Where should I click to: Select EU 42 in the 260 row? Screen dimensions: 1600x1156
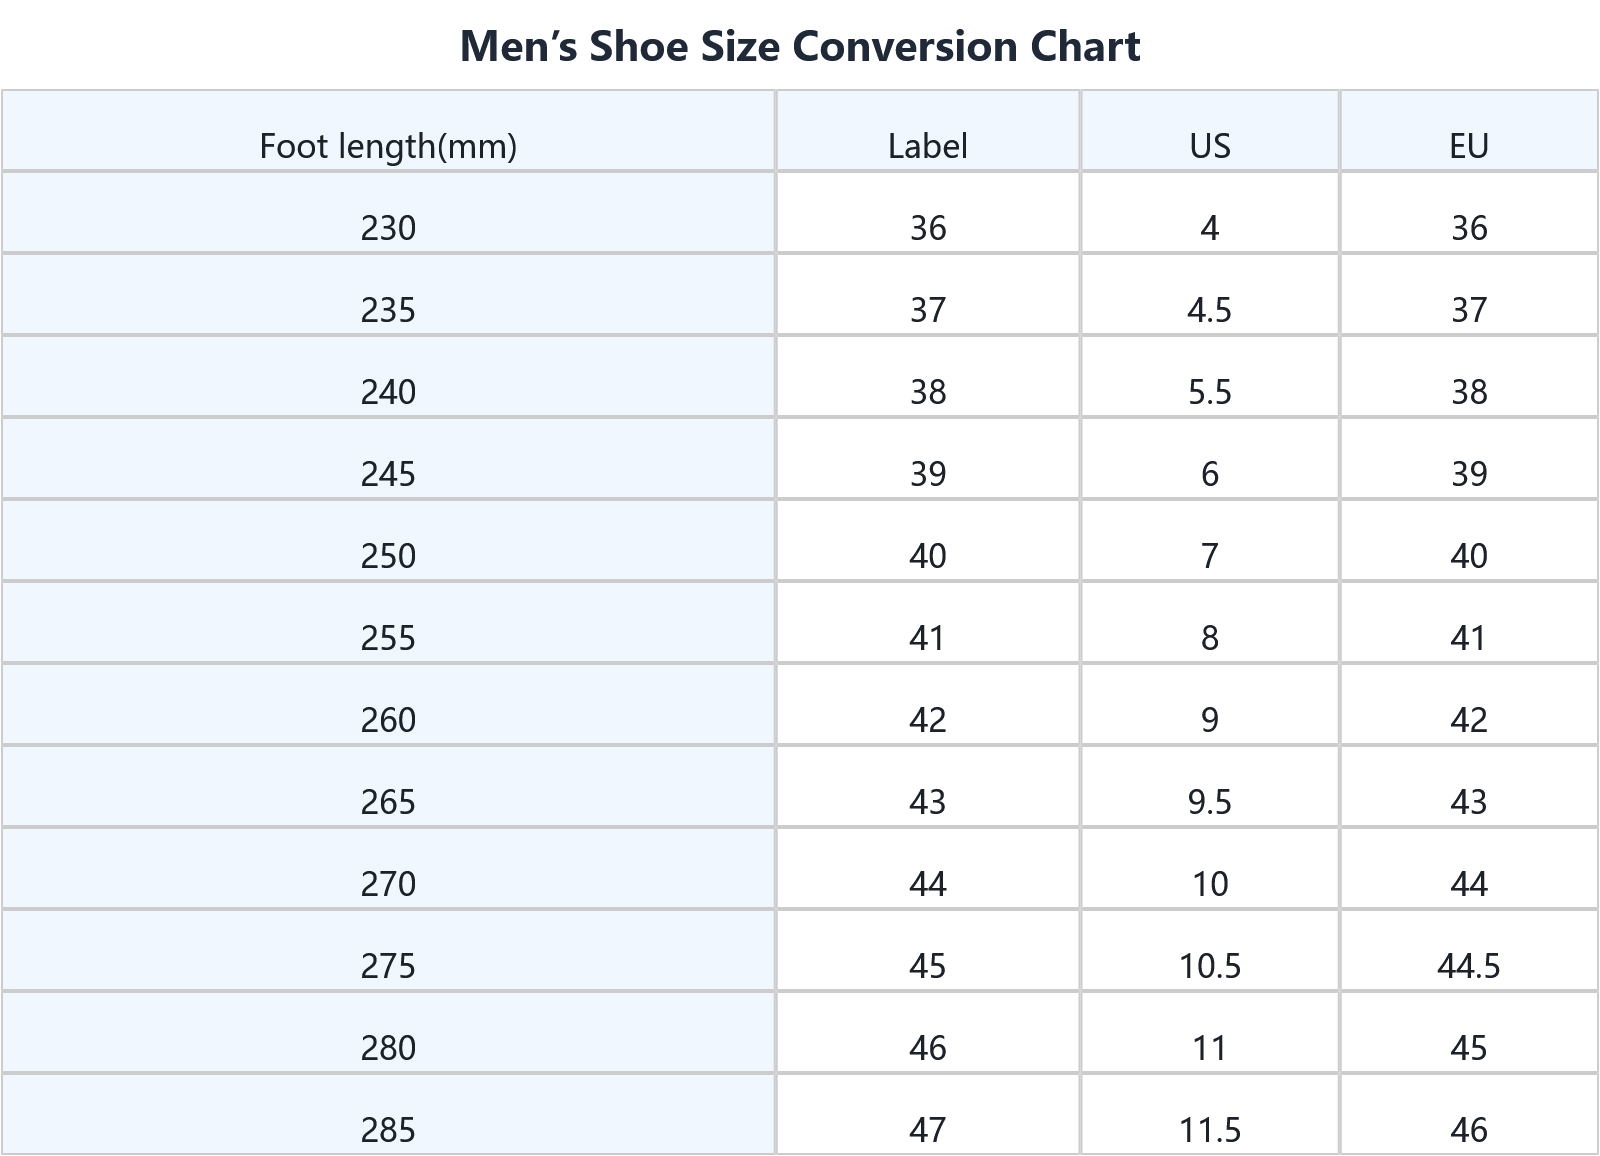(x=1468, y=720)
